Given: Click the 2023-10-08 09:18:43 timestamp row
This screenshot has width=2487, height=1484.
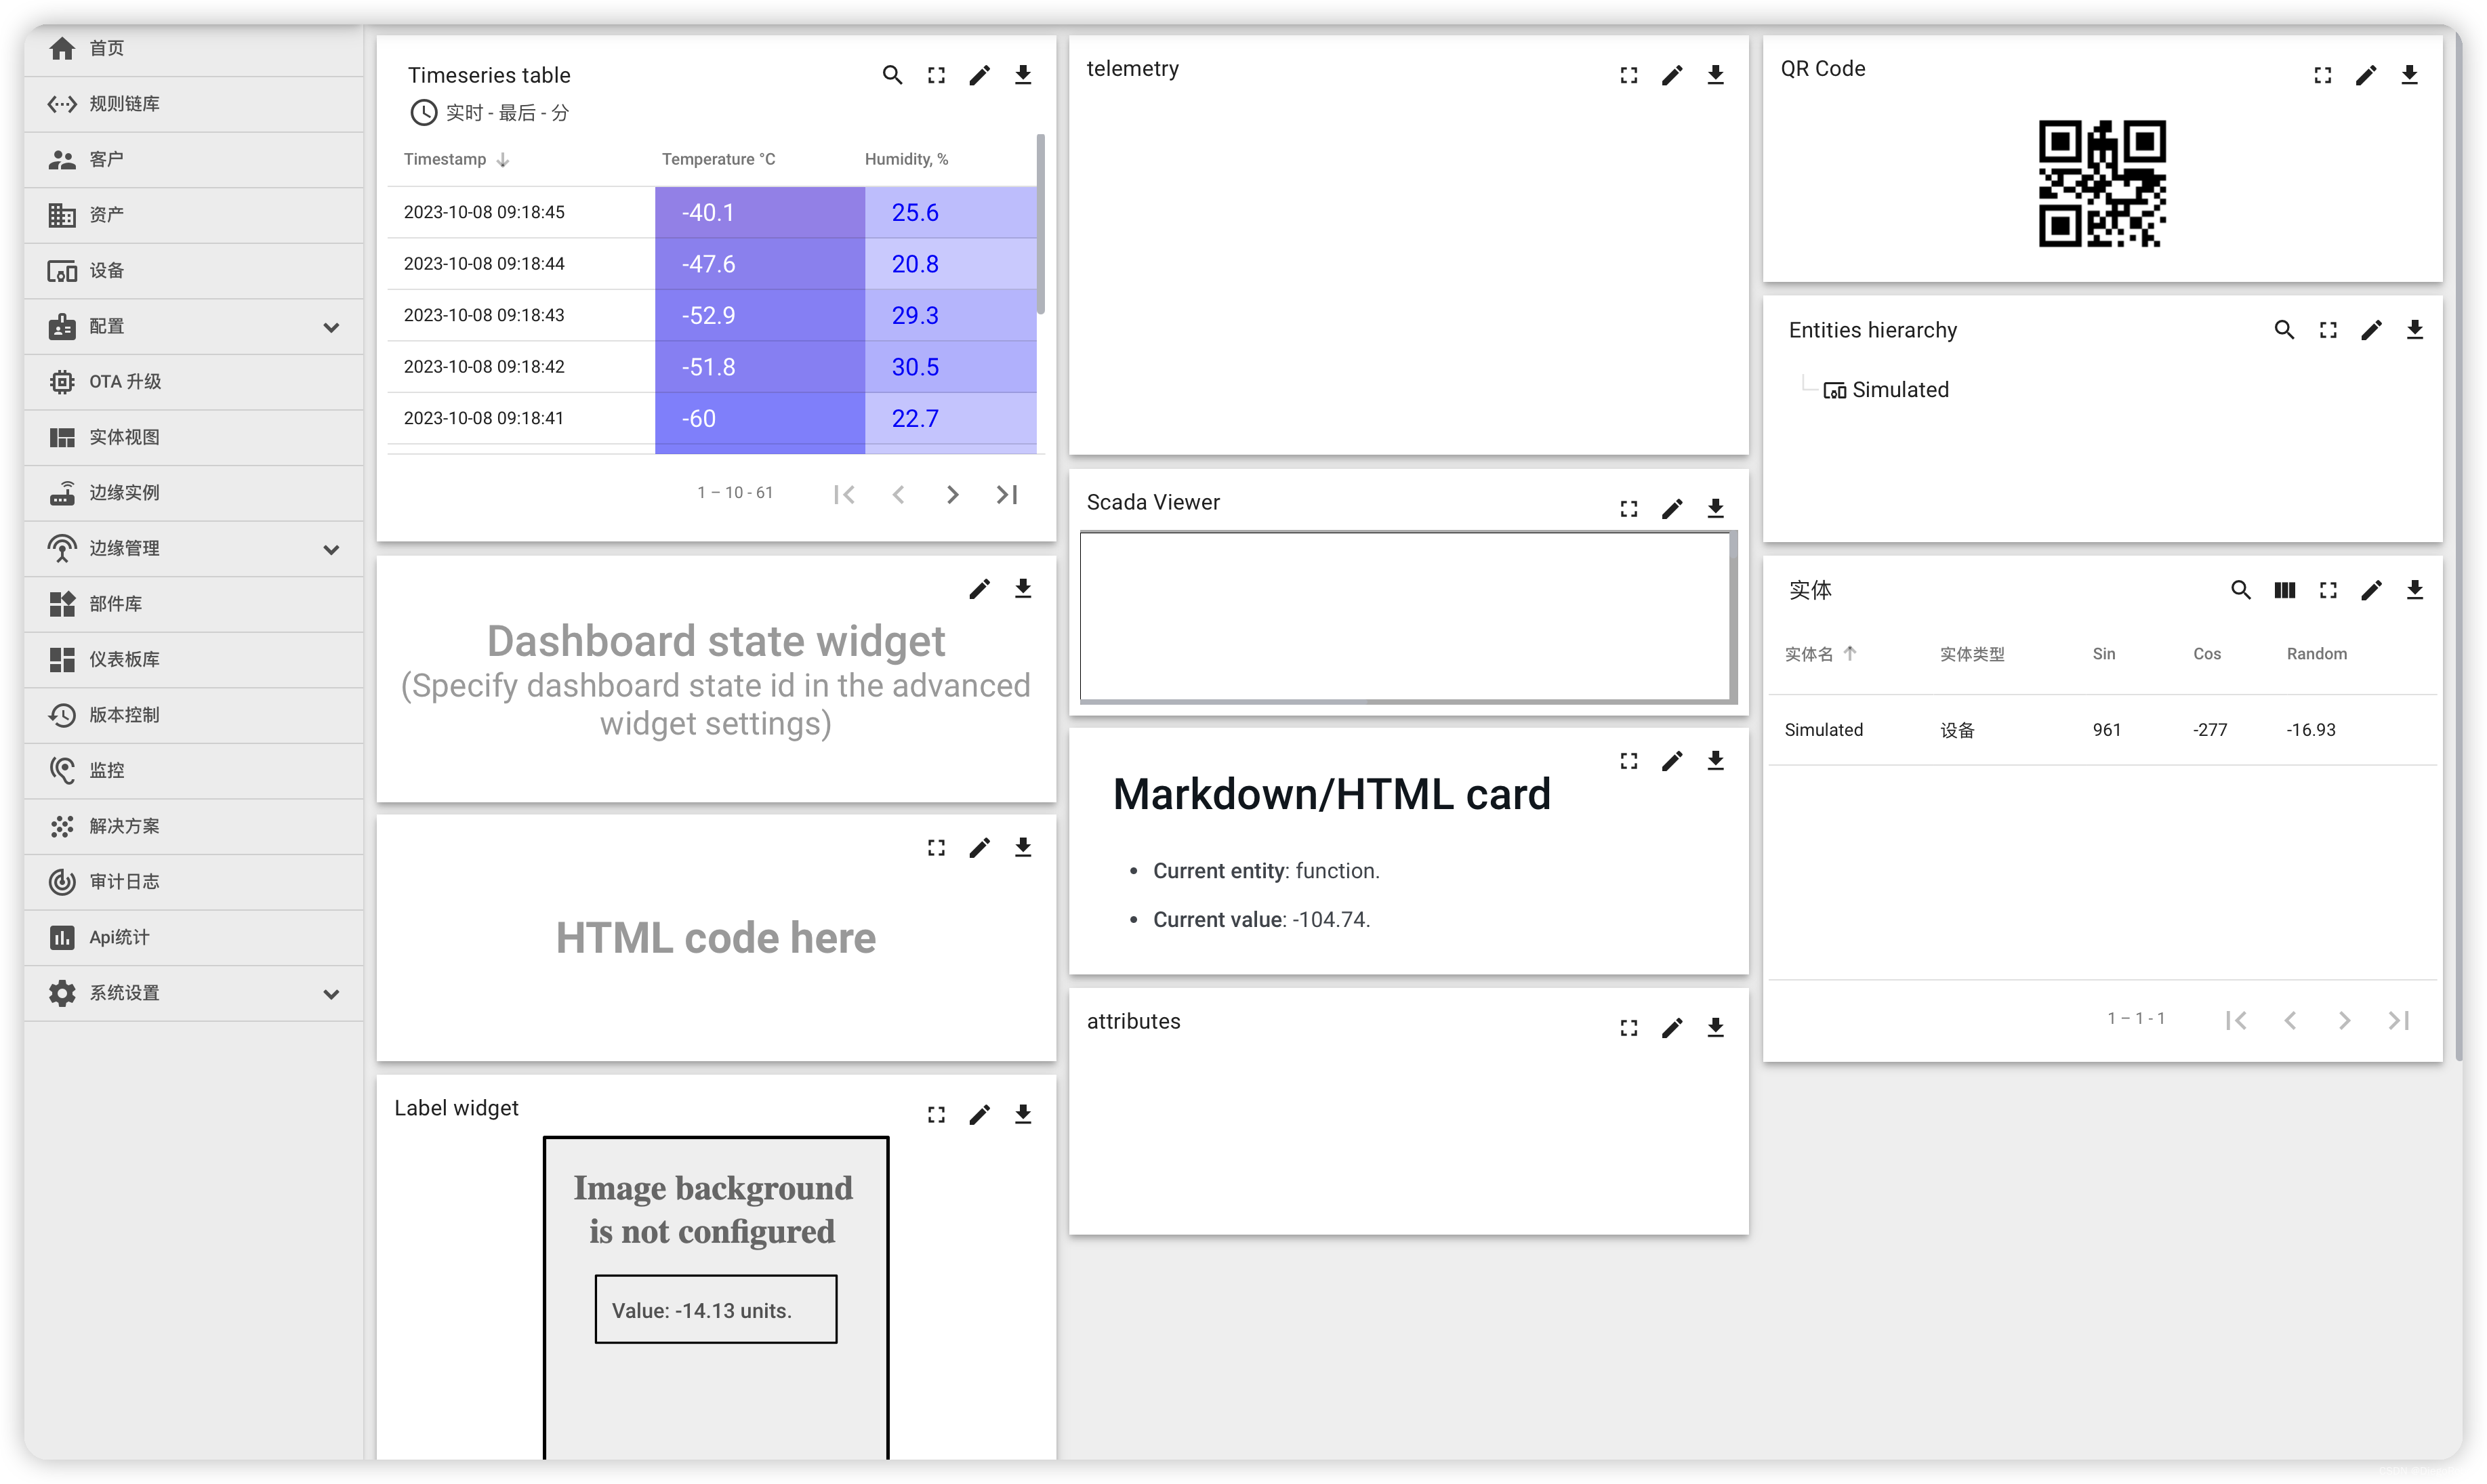Looking at the screenshot, I should (x=484, y=315).
